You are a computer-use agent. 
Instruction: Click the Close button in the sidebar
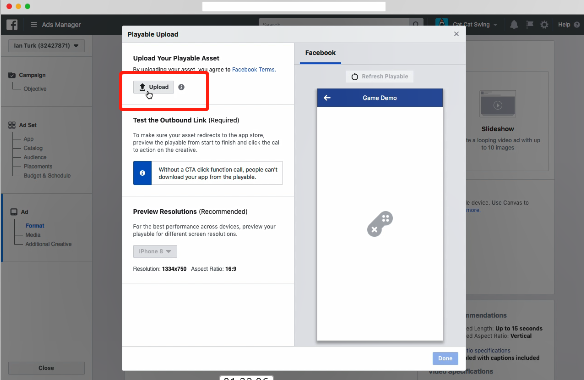tap(46, 368)
